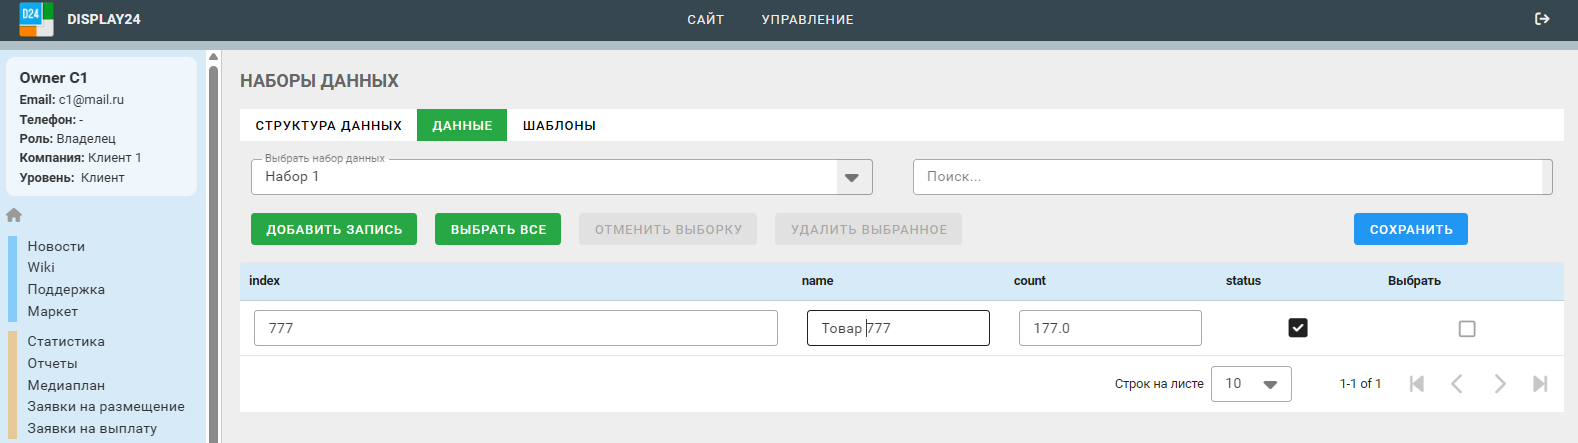This screenshot has height=443, width=1578.
Task: Click into the Поиск search field
Action: tap(1230, 177)
